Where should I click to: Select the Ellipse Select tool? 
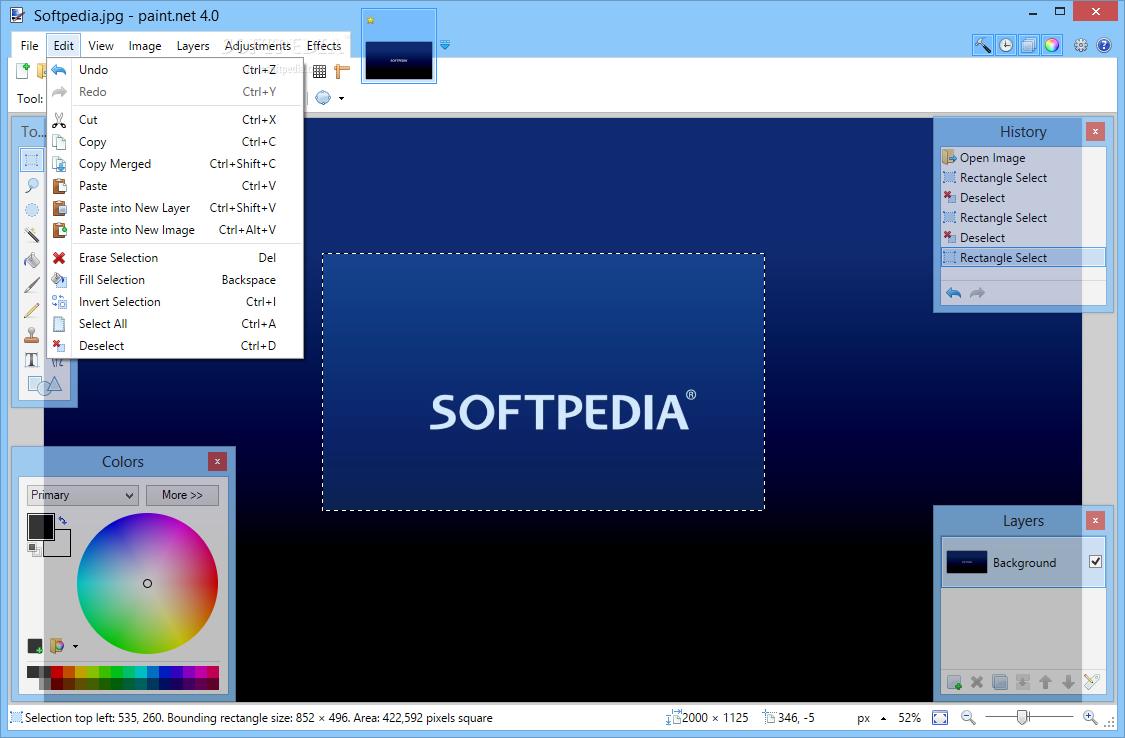click(32, 209)
